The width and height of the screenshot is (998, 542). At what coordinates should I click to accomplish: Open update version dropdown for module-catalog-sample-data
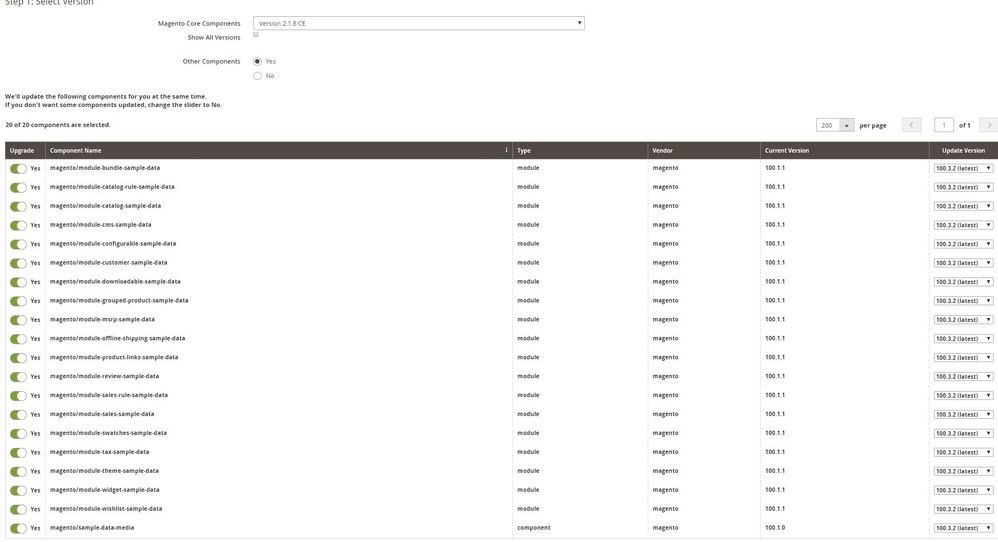[963, 206]
